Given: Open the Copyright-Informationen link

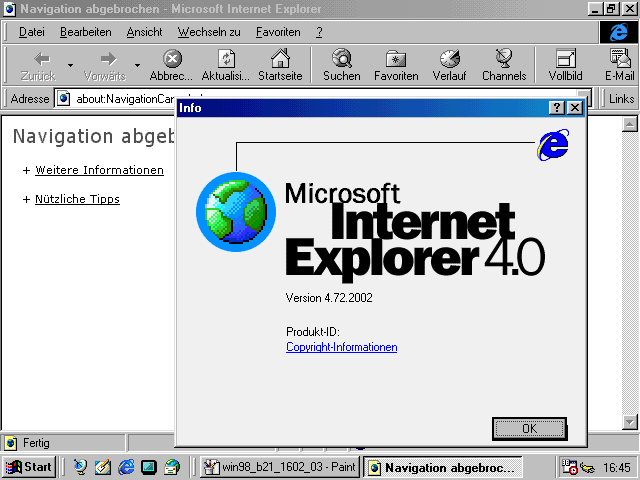Looking at the screenshot, I should 342,347.
